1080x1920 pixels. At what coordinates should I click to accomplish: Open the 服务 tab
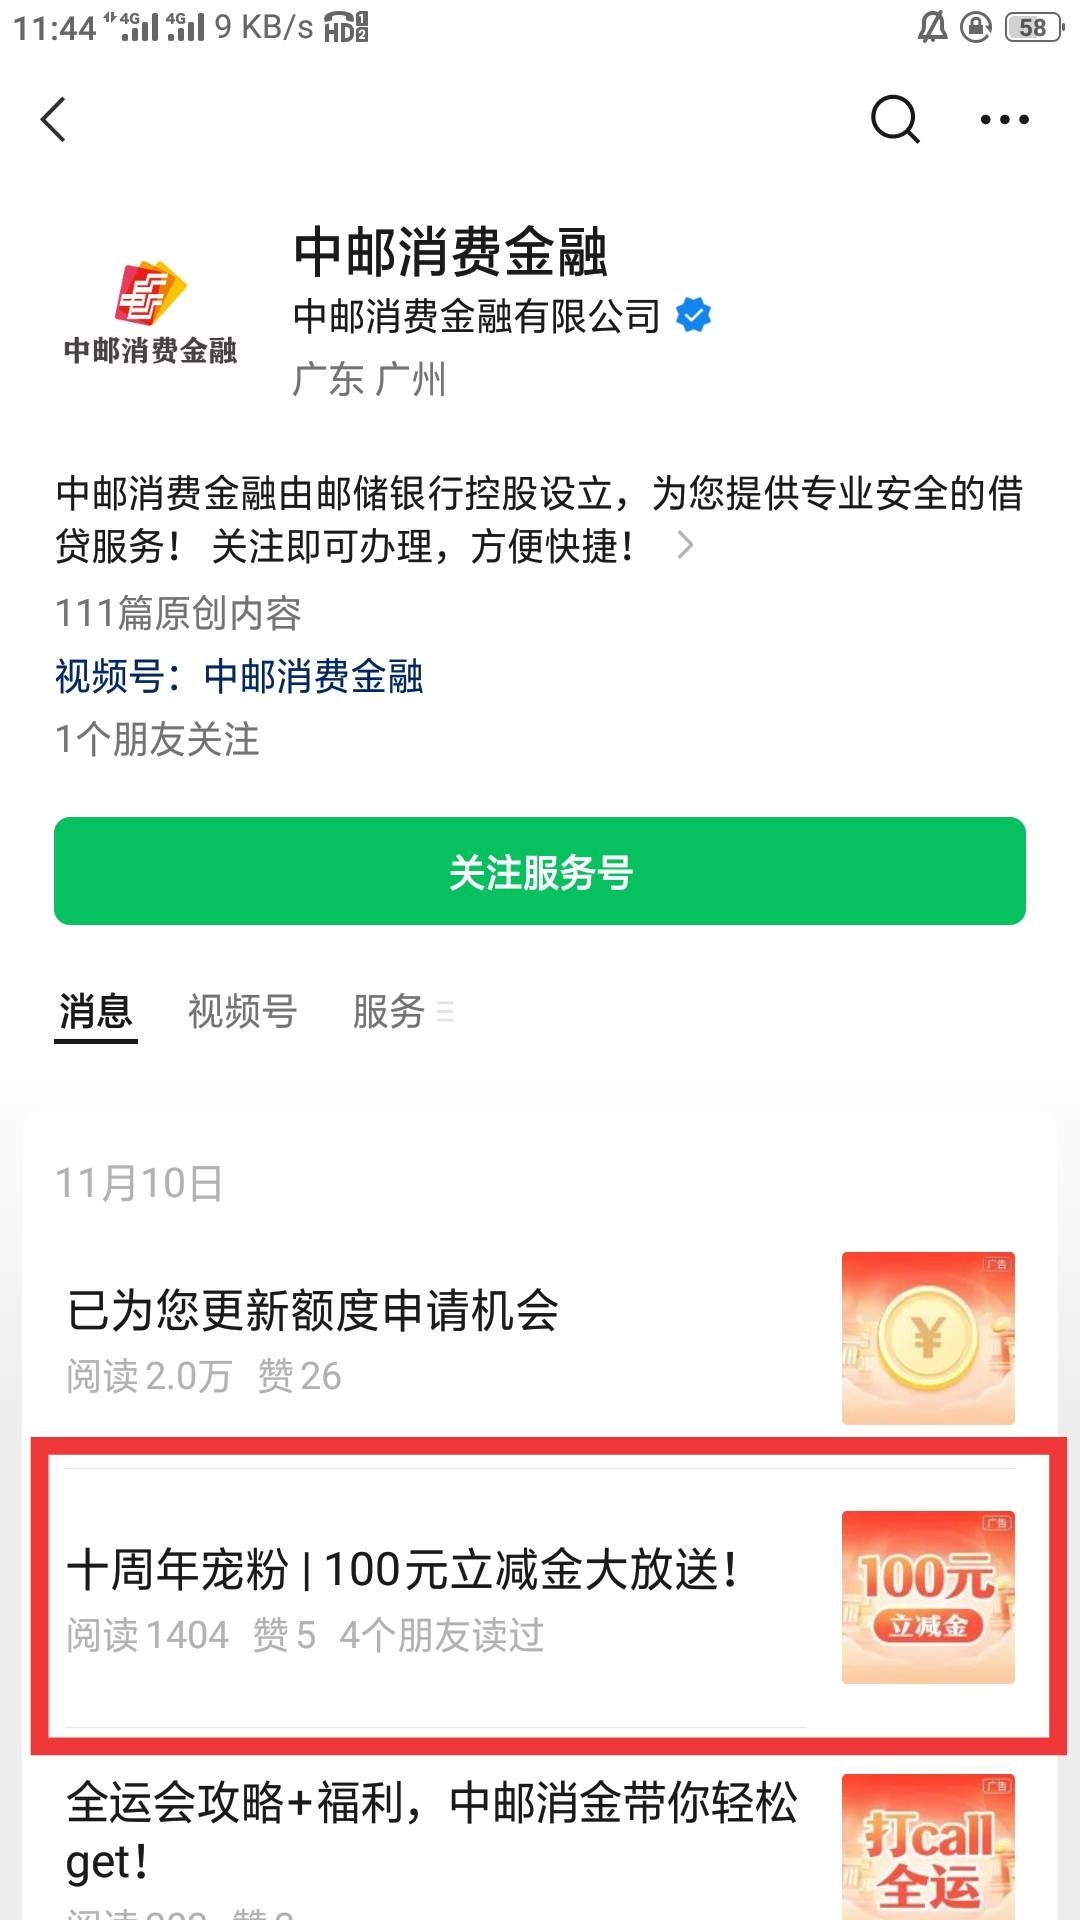point(389,1012)
